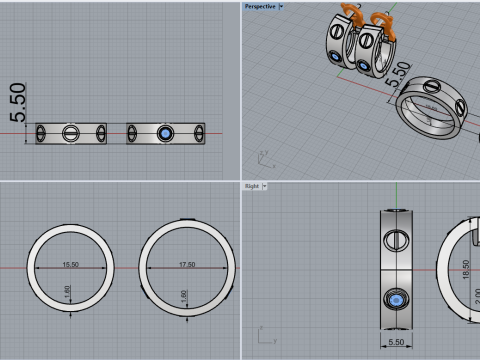Select the 5.50 dimension in Perspective viewport

tap(398, 74)
